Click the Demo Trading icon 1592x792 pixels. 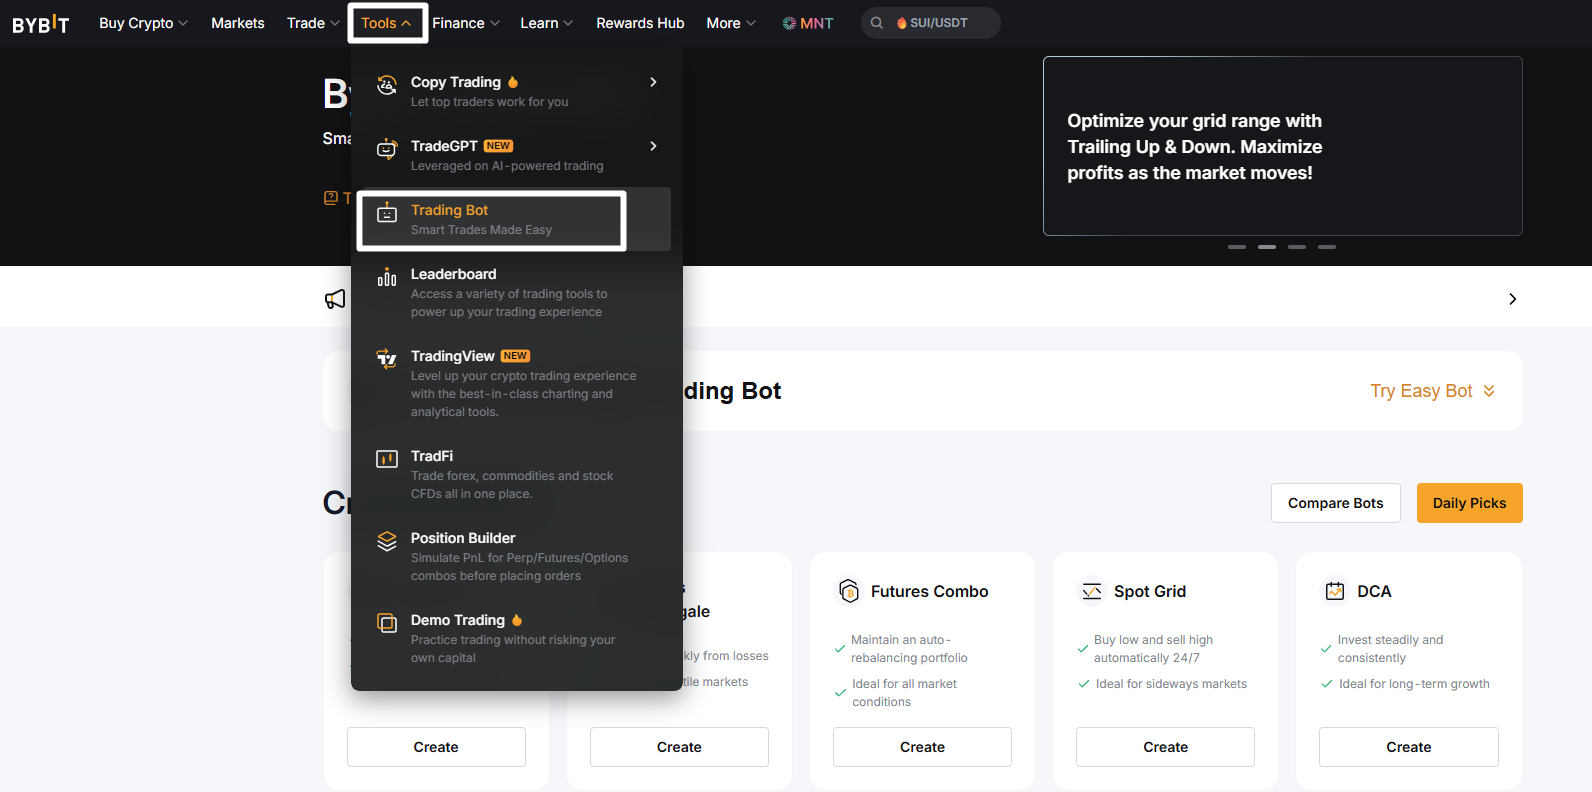(x=387, y=623)
